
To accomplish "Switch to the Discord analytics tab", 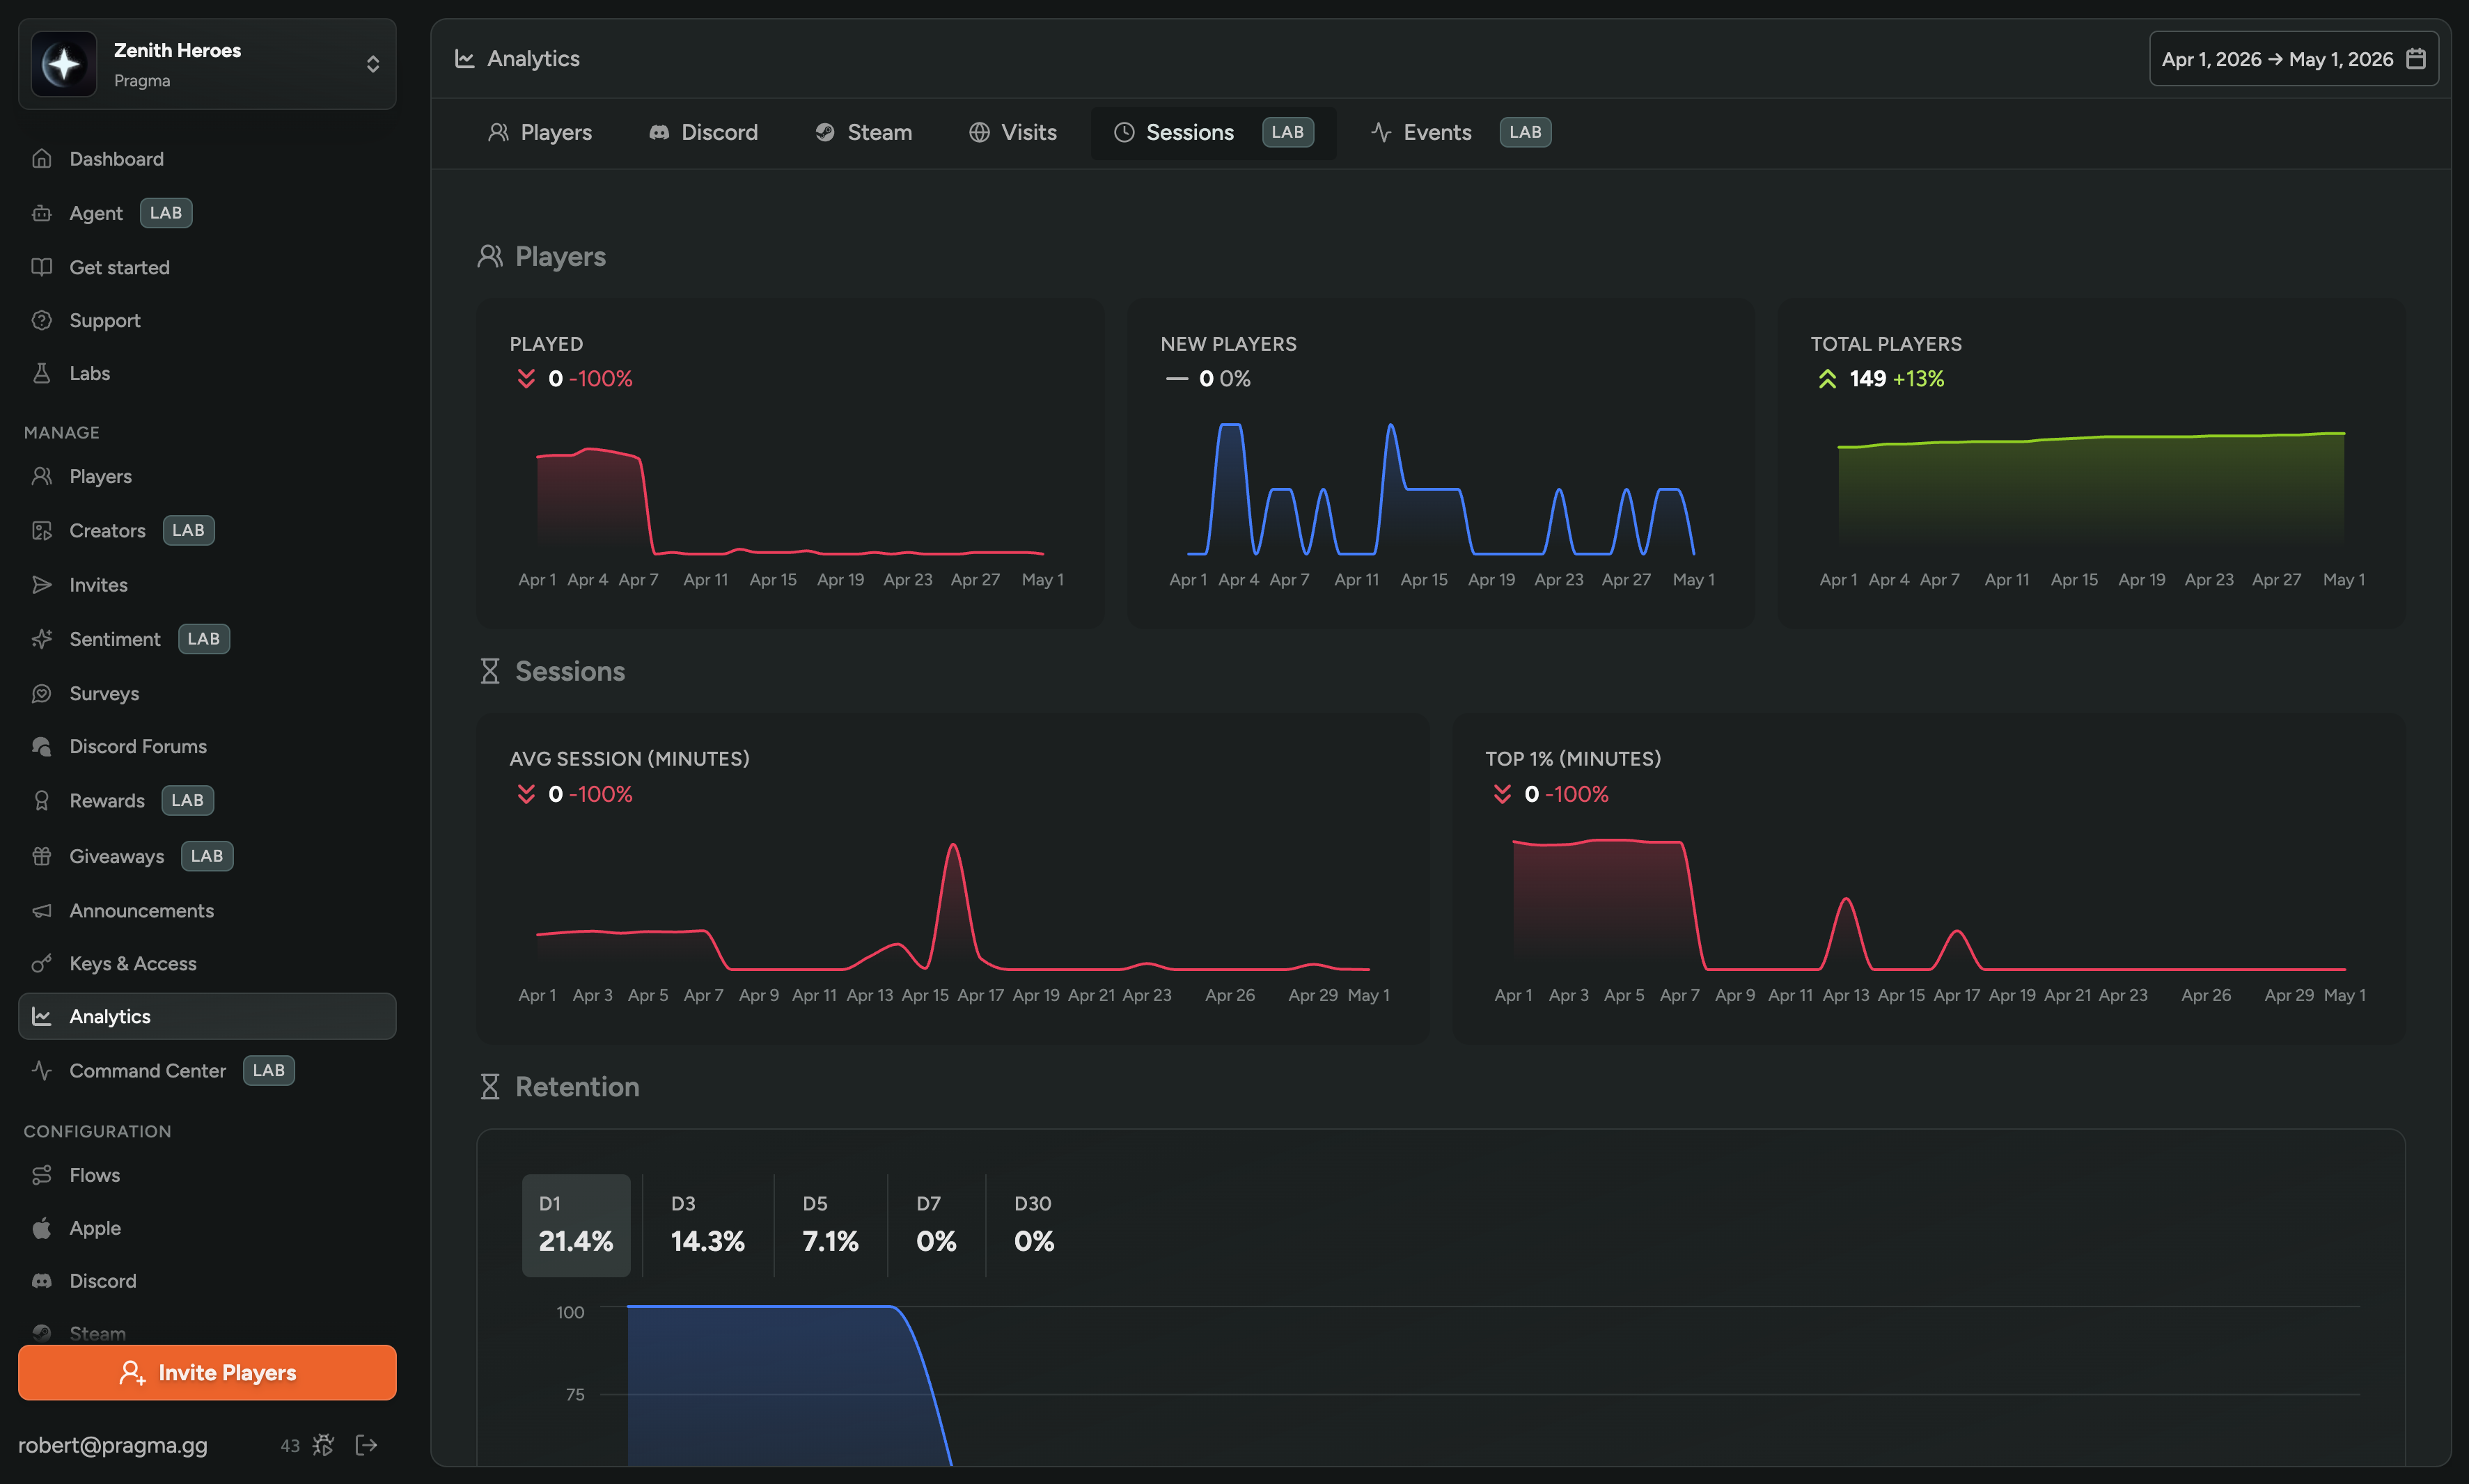I will tap(704, 132).
